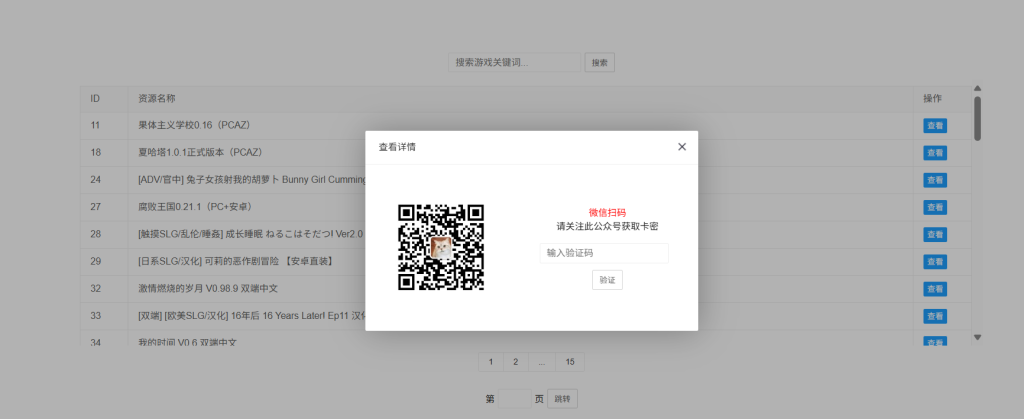Click the table scrollbar down arrow

coord(978,337)
